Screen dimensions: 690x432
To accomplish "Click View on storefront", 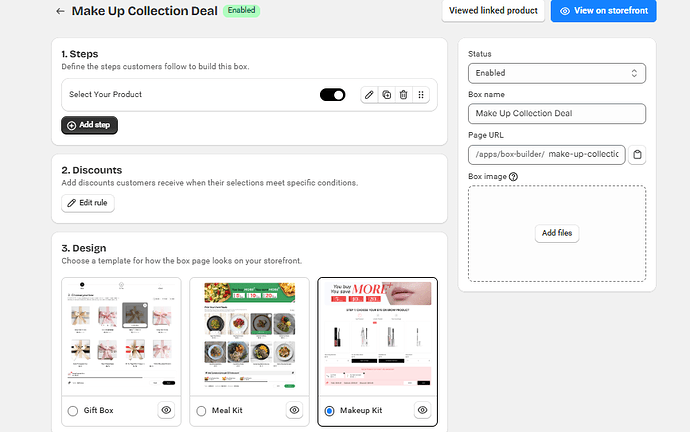I will click(603, 11).
